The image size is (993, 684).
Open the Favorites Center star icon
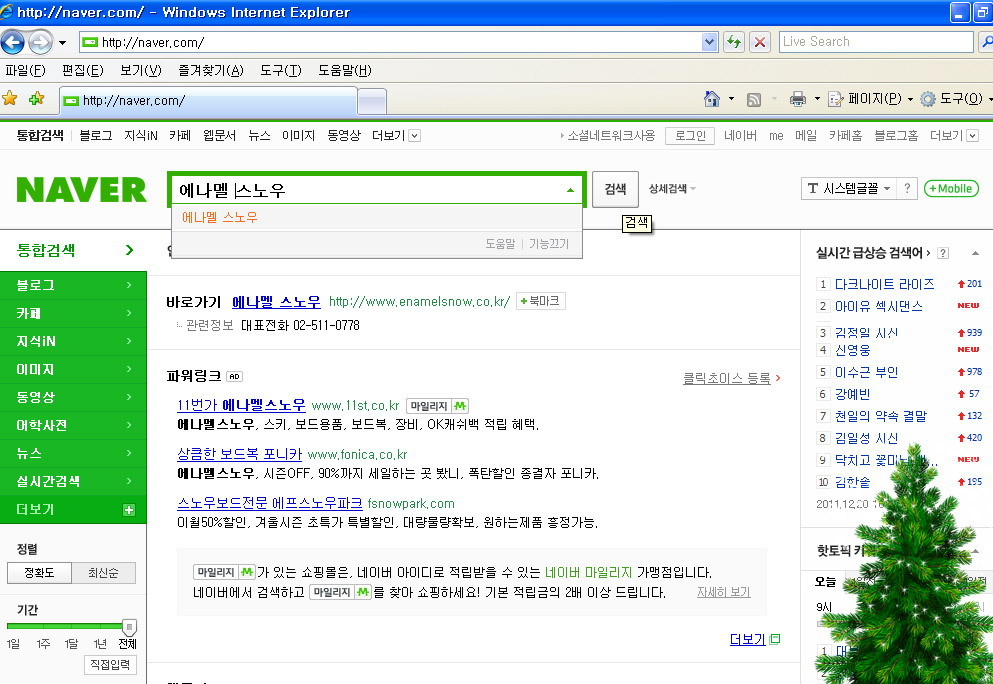[x=10, y=98]
